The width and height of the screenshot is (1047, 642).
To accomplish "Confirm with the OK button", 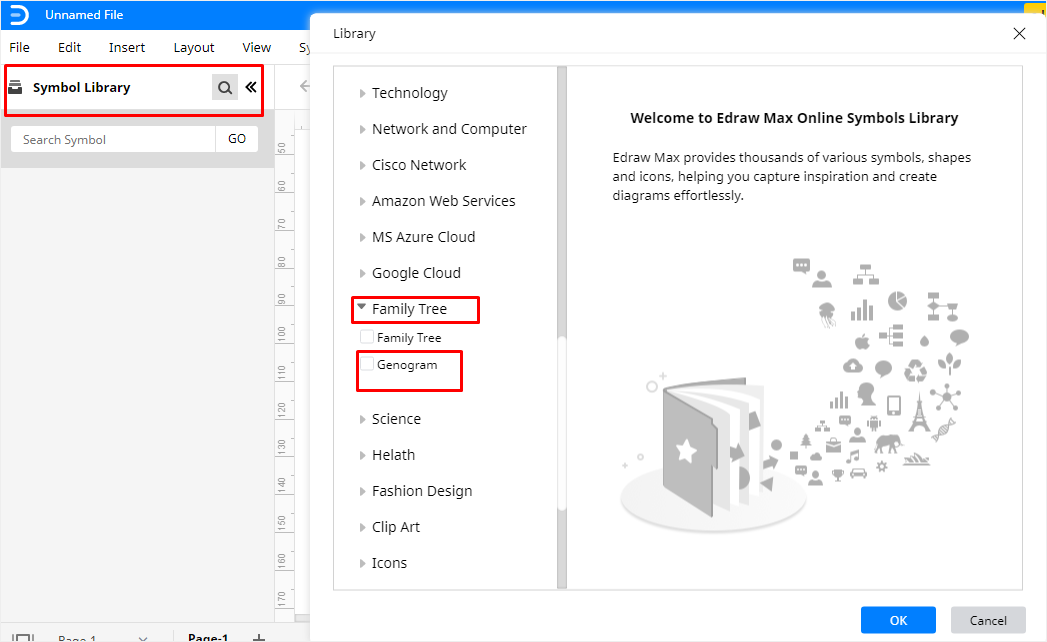I will 898,620.
